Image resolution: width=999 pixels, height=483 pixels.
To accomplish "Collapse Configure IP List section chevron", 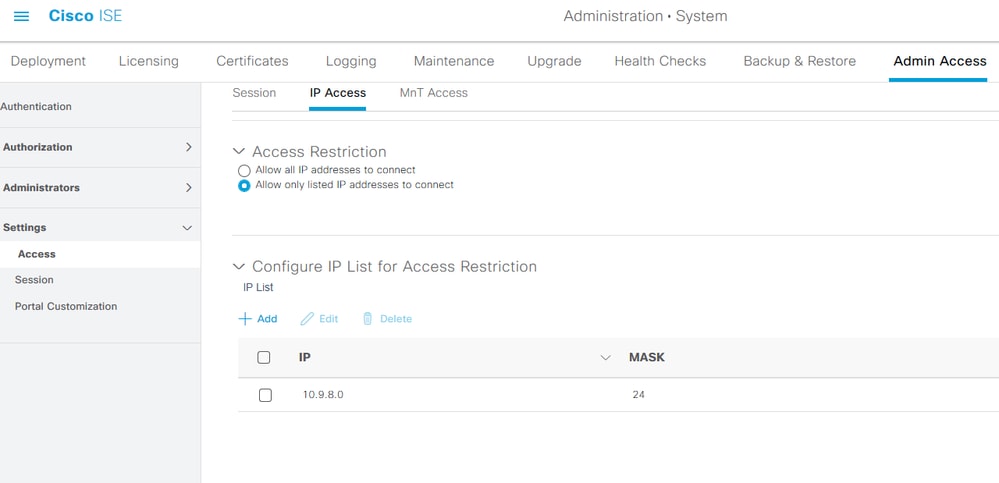I will (x=238, y=267).
